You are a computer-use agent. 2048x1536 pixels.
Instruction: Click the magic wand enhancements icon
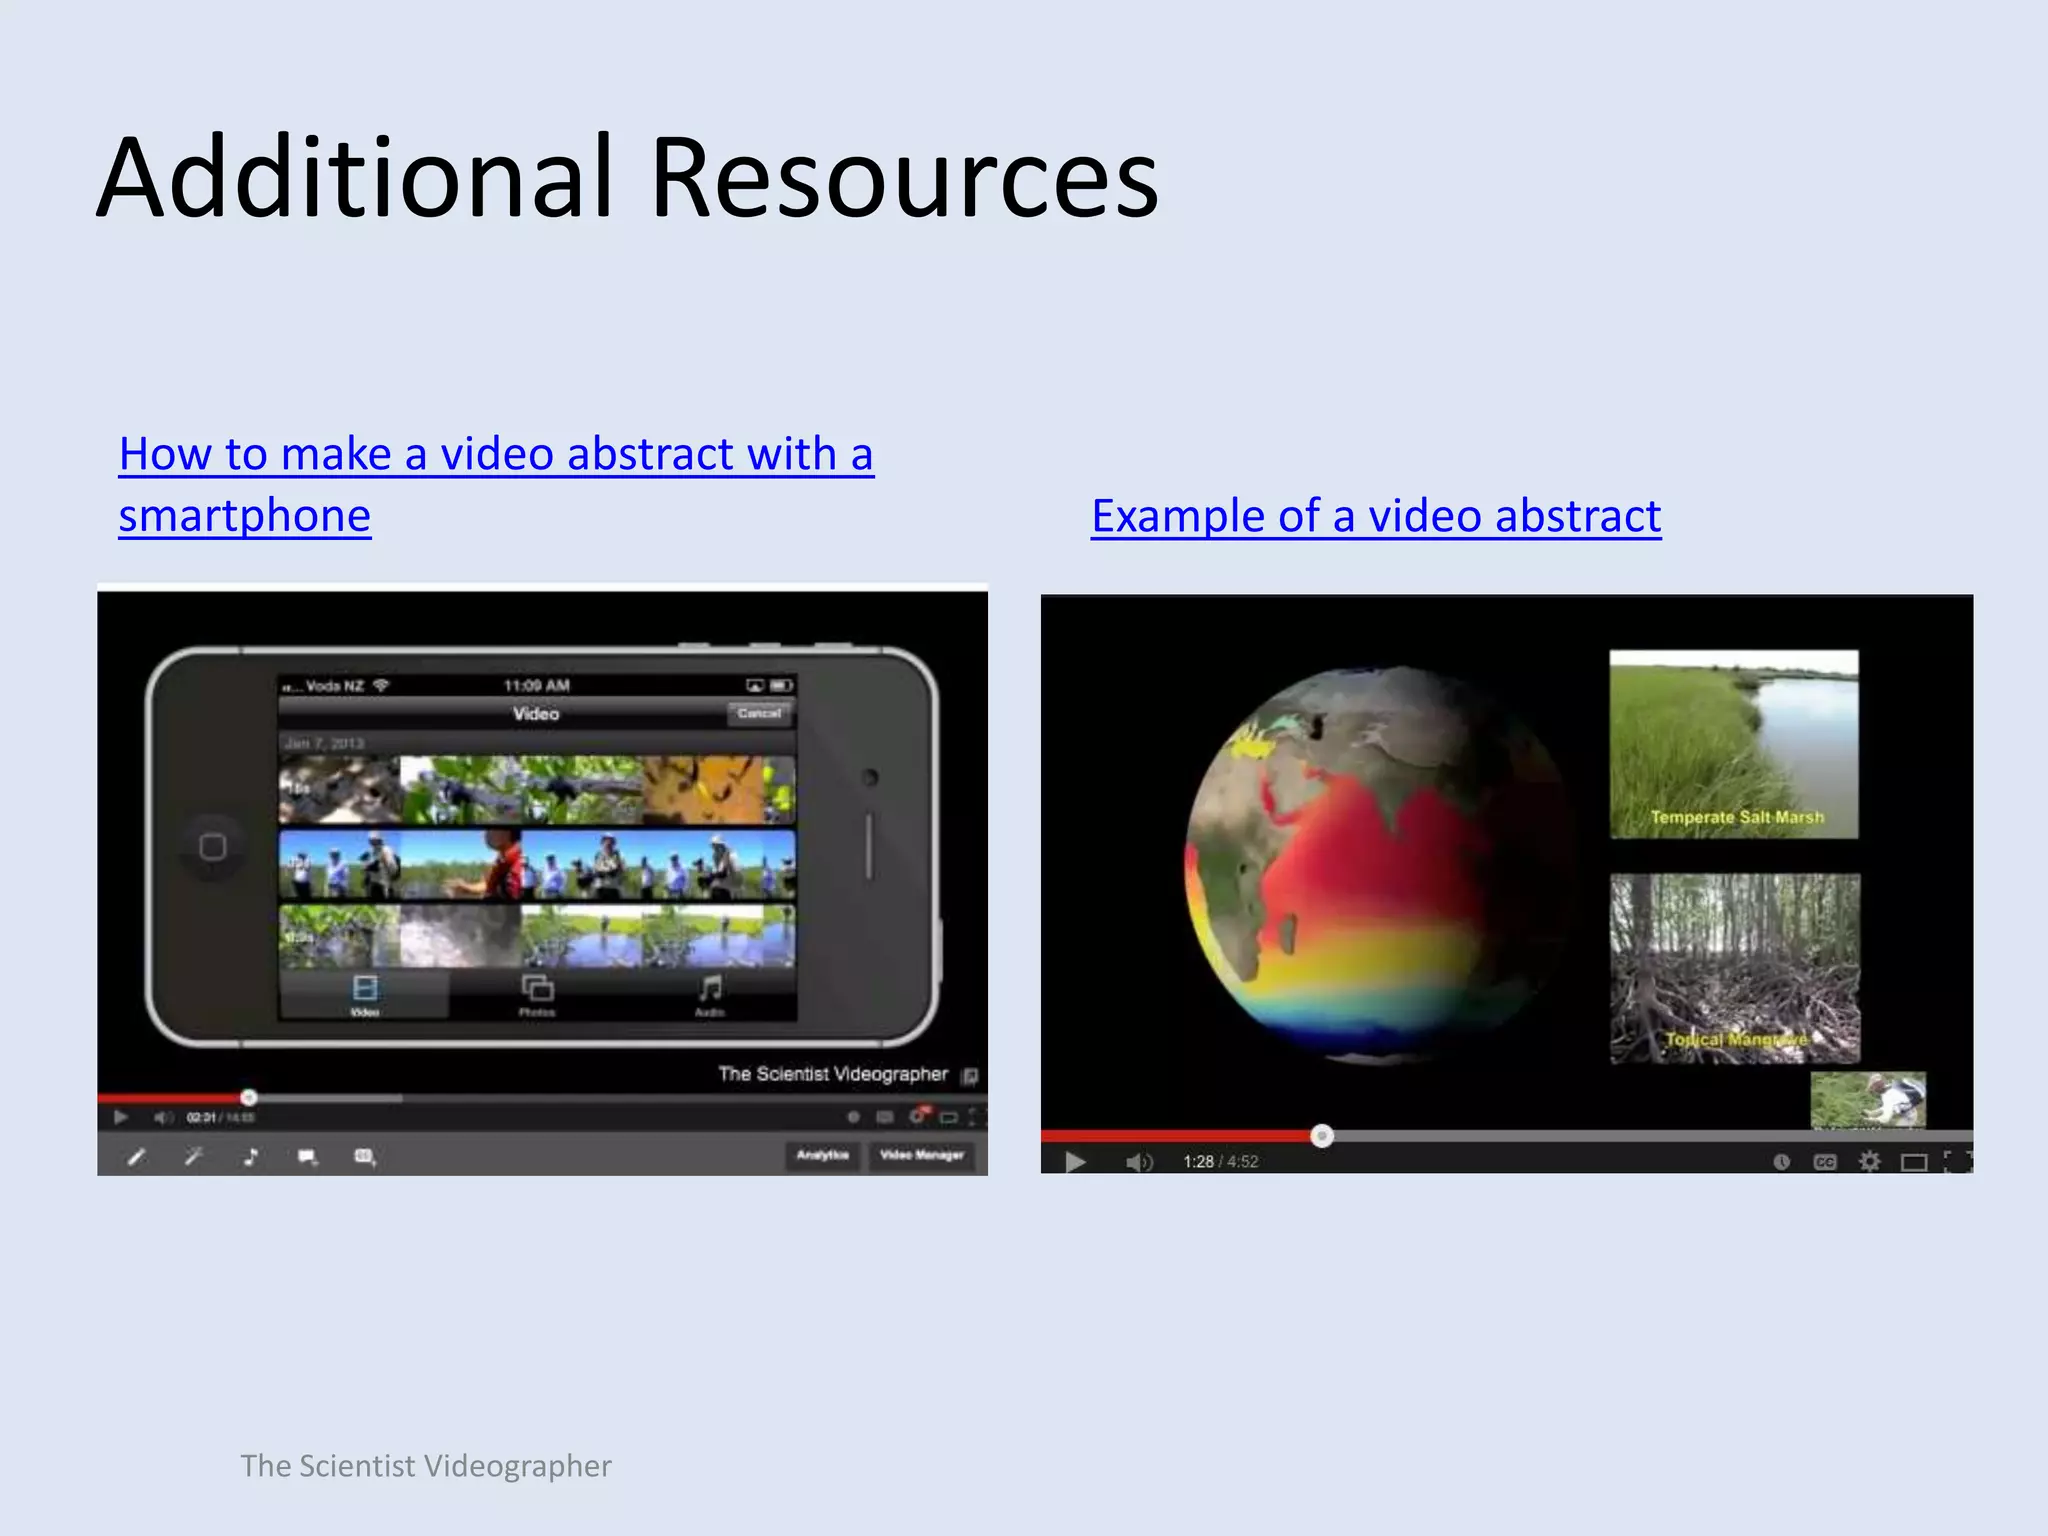194,1157
